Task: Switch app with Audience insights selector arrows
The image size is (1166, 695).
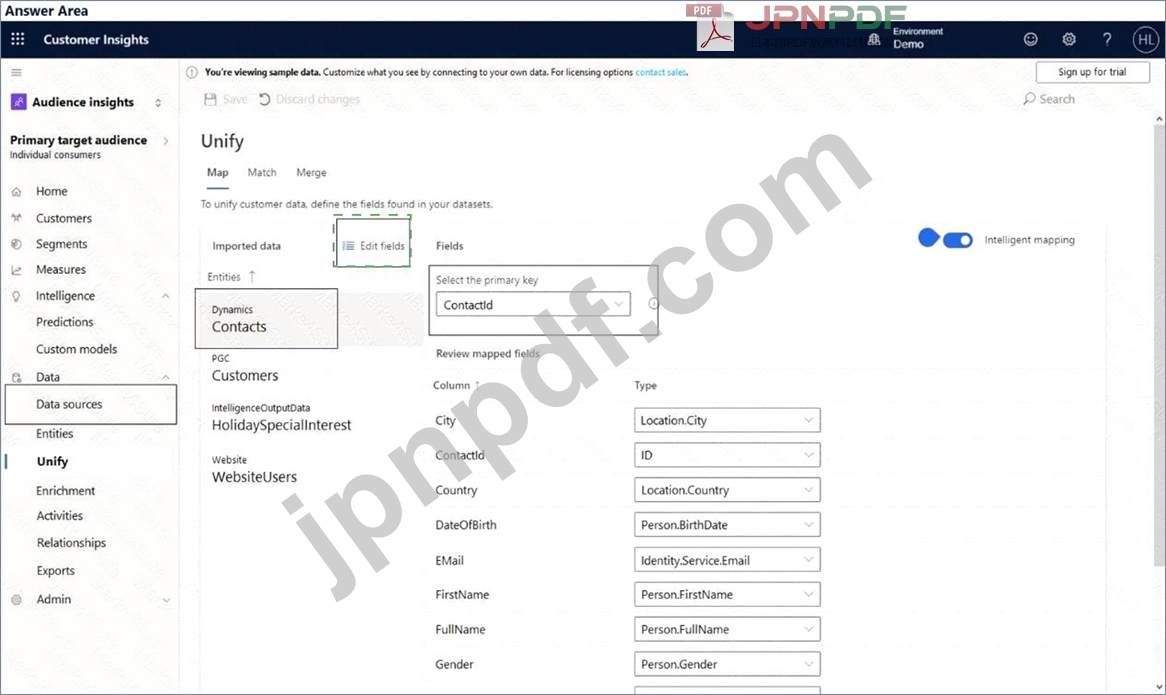Action: (158, 103)
